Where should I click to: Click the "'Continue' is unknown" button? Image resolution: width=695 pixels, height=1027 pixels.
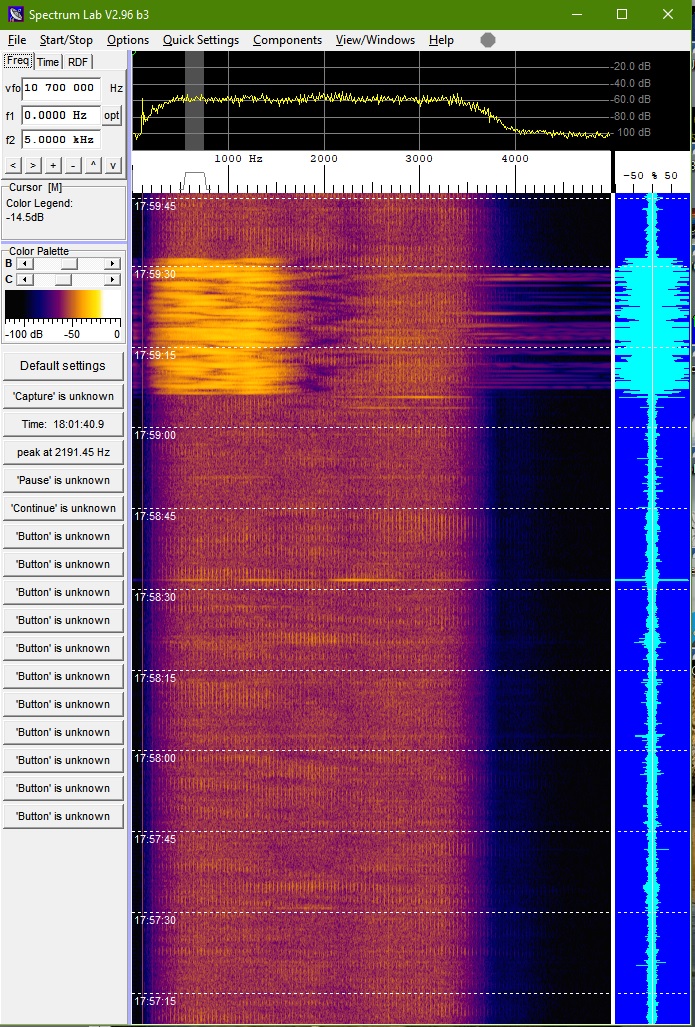click(63, 508)
